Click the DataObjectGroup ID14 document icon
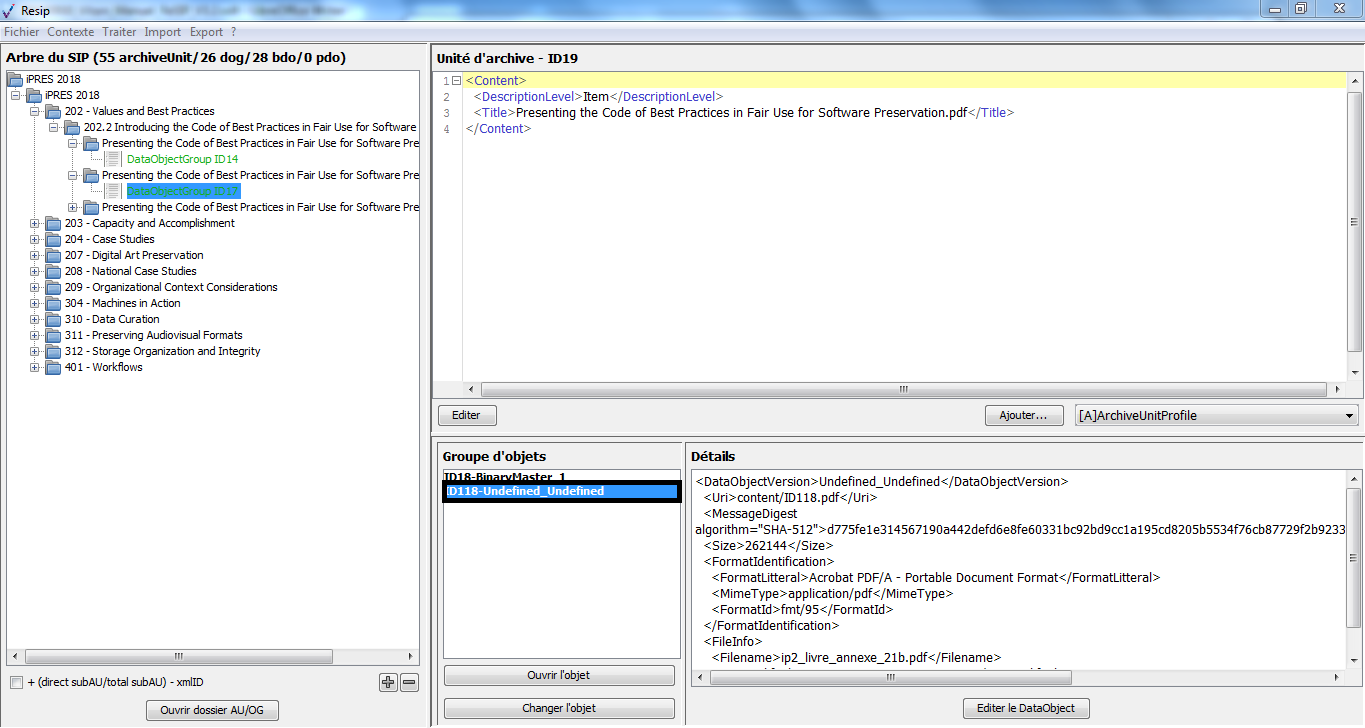This screenshot has width=1365, height=728. (113, 159)
